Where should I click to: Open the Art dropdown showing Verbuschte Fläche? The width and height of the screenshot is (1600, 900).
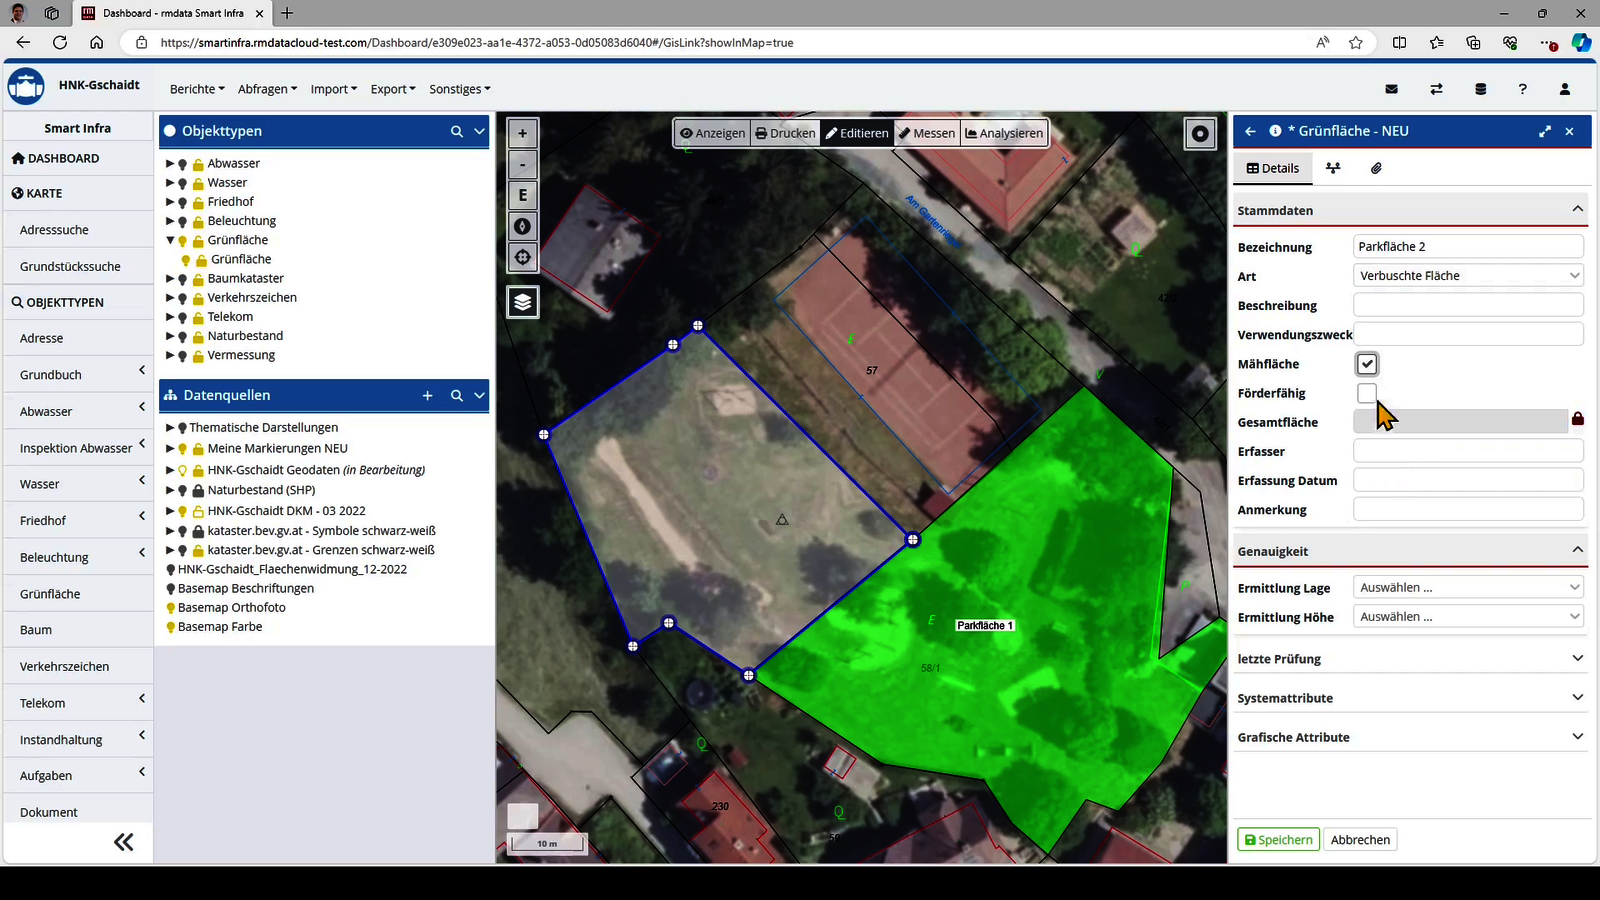[1467, 276]
